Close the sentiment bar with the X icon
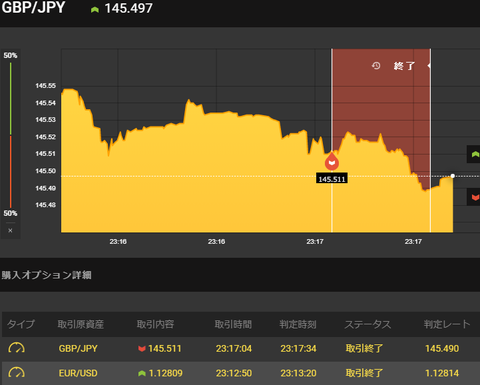 (10, 230)
